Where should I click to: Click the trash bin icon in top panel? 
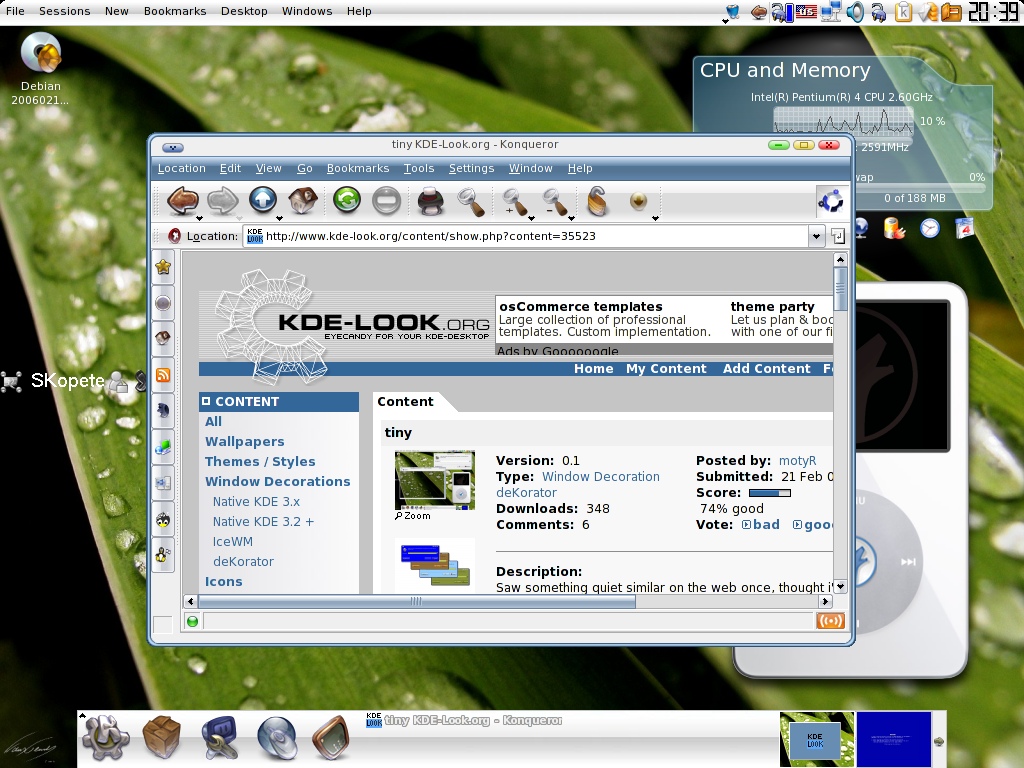pyautogui.click(x=733, y=12)
